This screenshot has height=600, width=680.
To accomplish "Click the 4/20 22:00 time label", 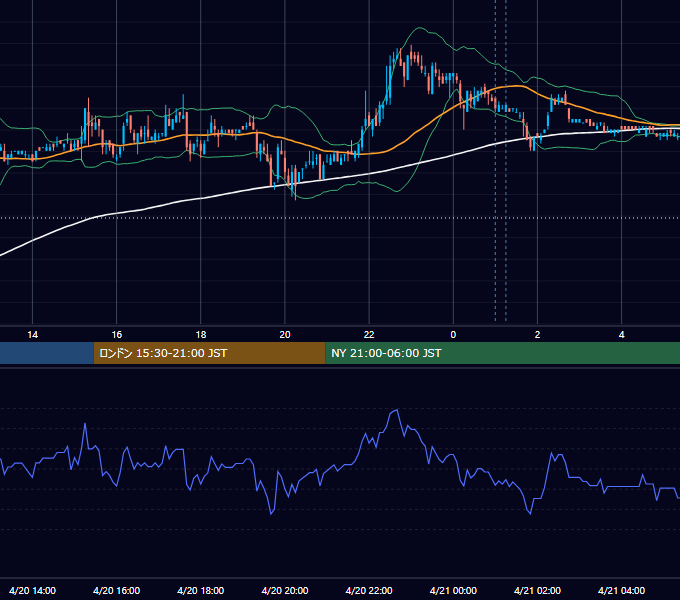I will click(369, 590).
